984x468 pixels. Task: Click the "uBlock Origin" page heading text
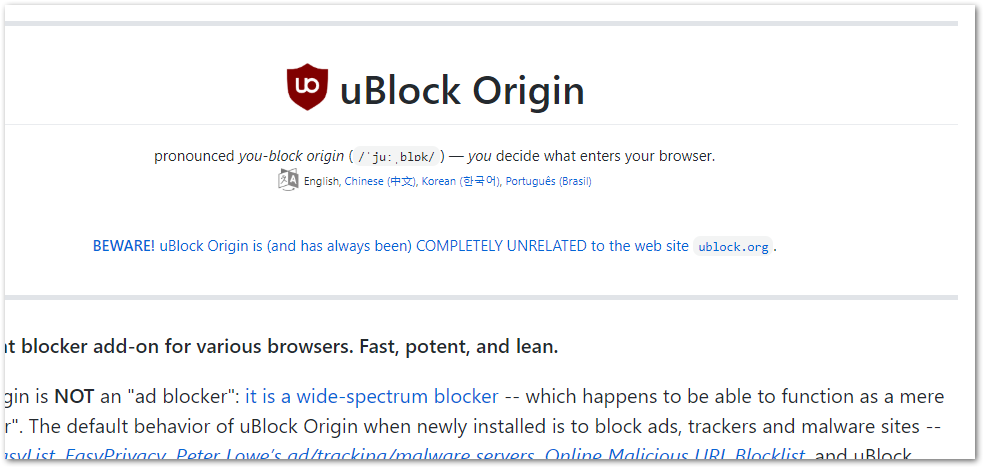462,91
